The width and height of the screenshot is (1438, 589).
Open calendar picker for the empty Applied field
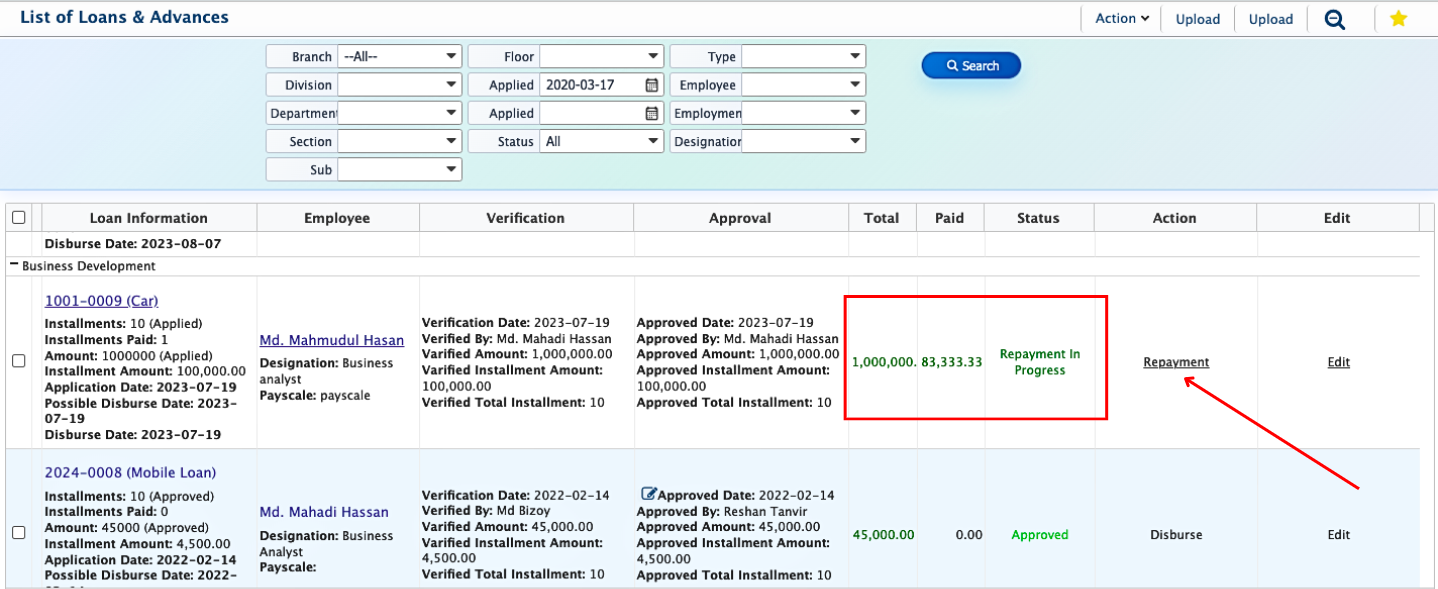point(652,113)
